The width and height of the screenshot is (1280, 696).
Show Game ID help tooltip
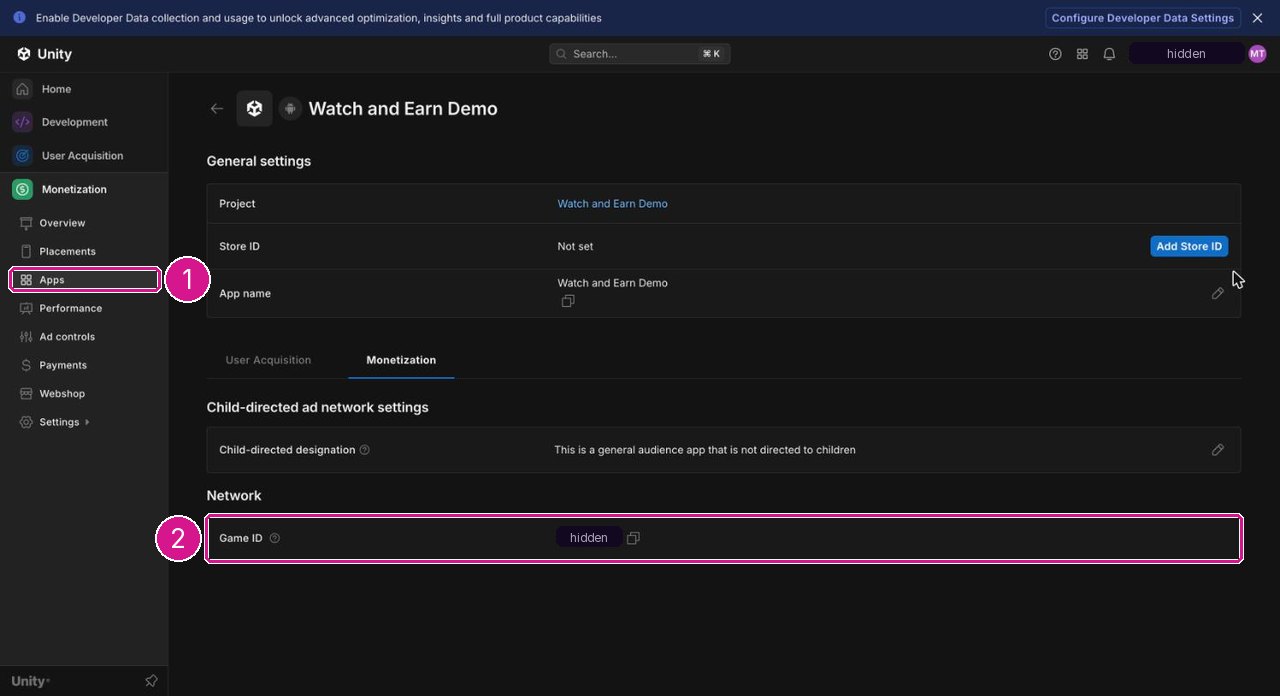click(275, 538)
